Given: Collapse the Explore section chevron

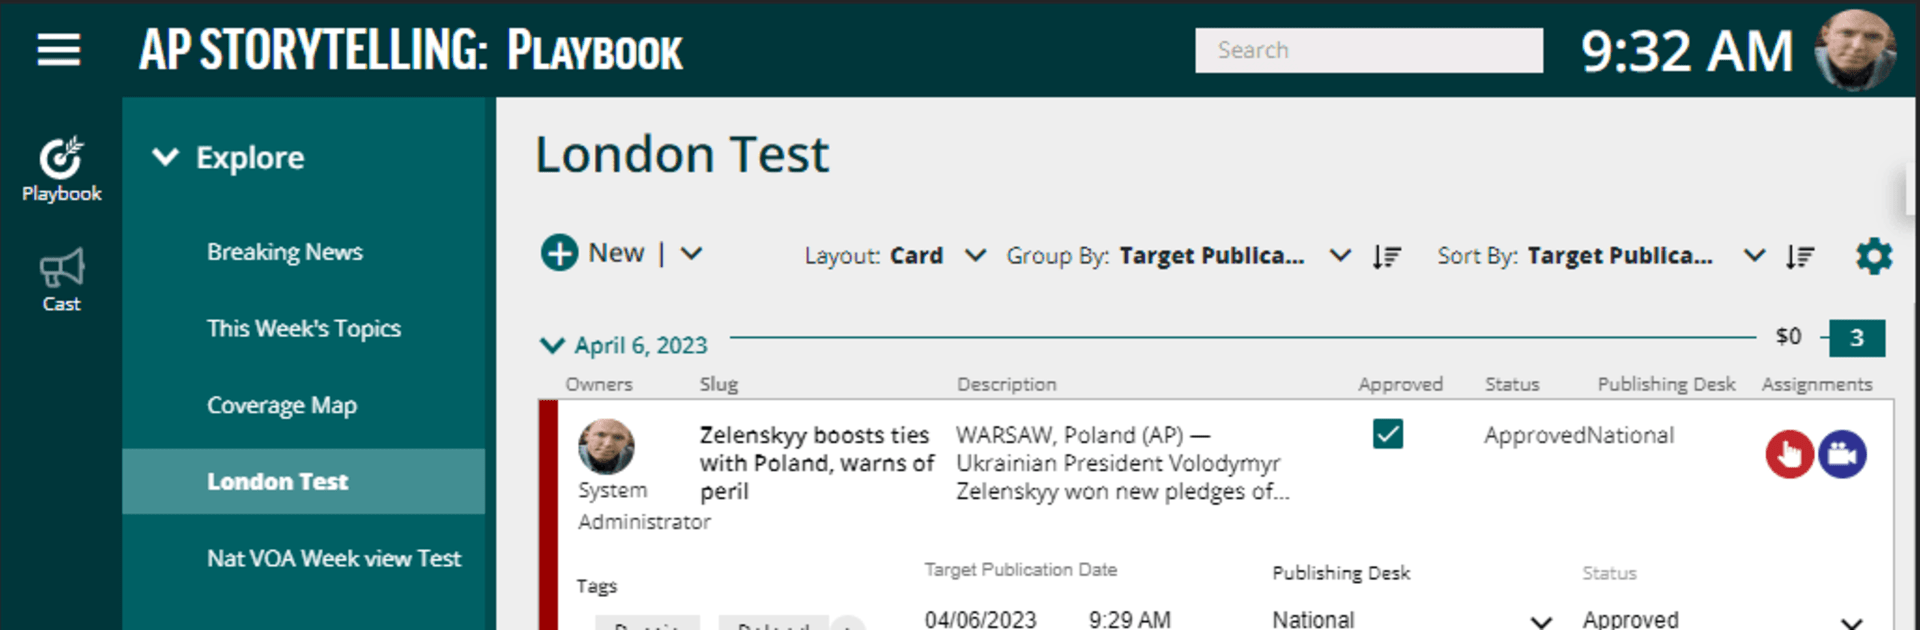Looking at the screenshot, I should point(165,157).
